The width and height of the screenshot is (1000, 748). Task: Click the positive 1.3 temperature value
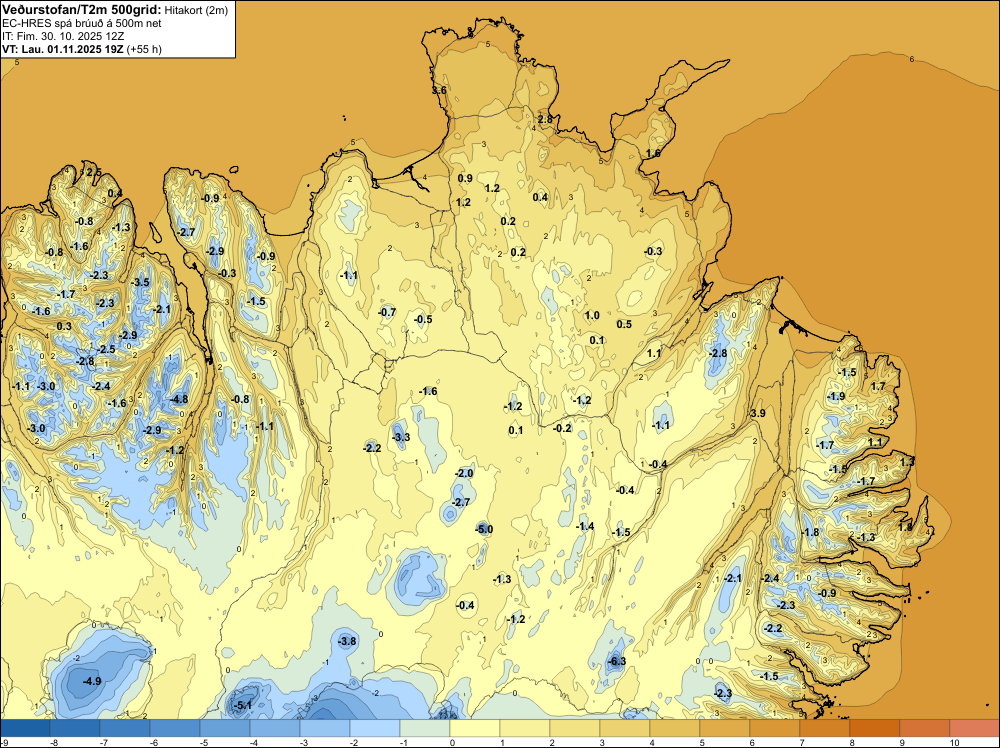point(907,461)
